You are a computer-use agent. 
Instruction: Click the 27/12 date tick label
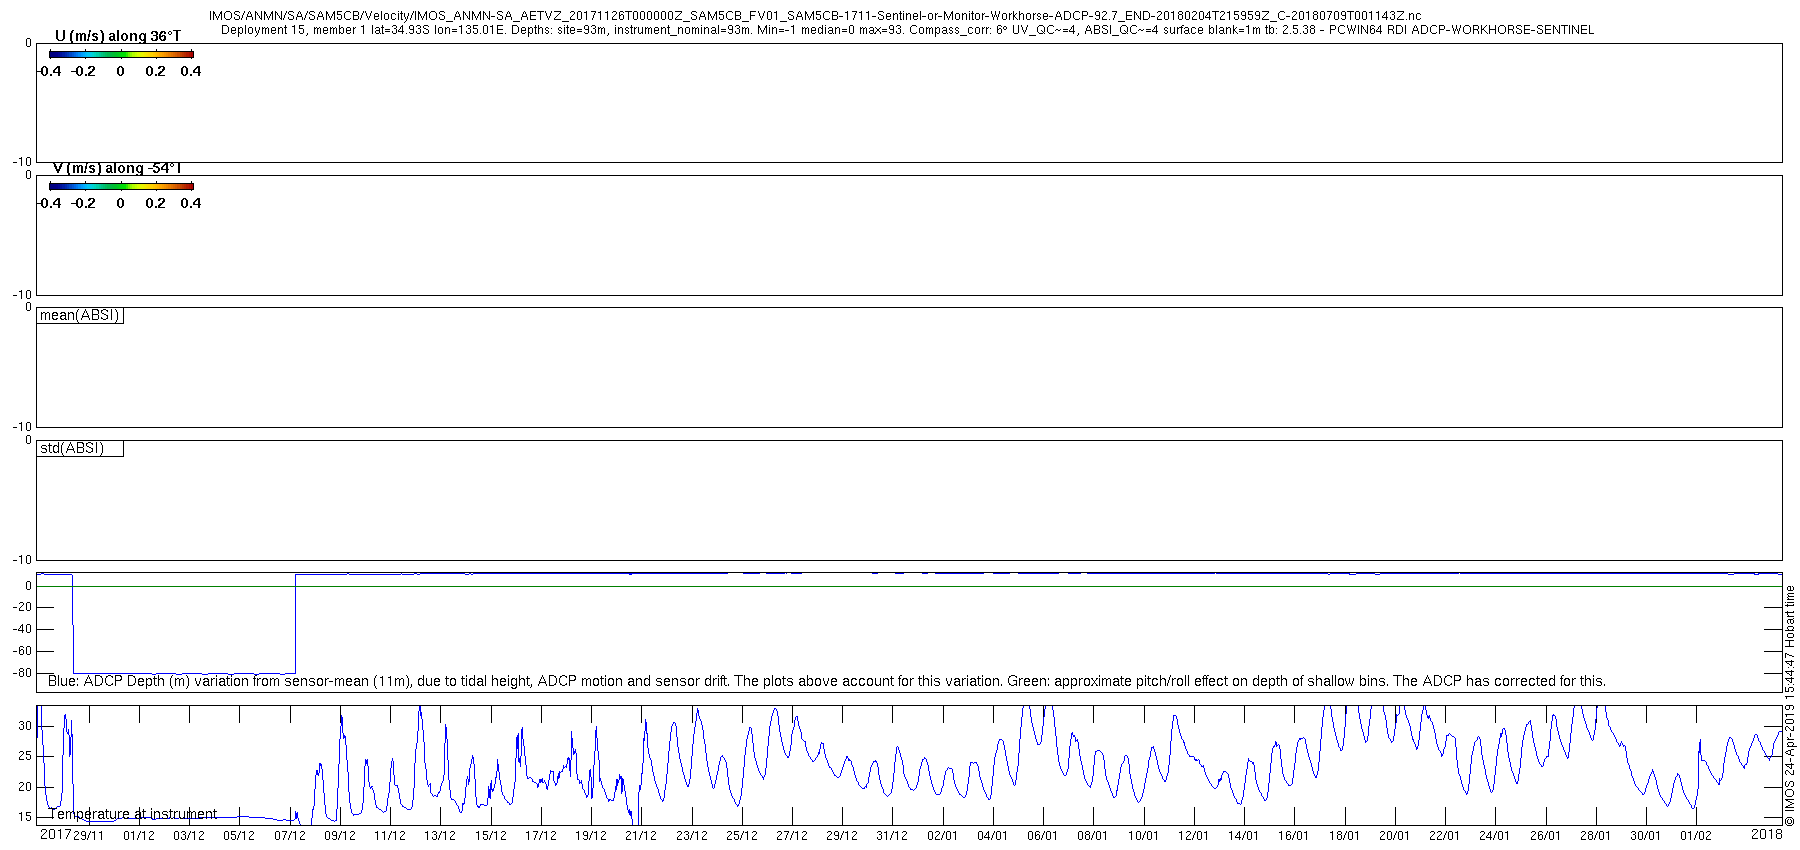pos(792,836)
